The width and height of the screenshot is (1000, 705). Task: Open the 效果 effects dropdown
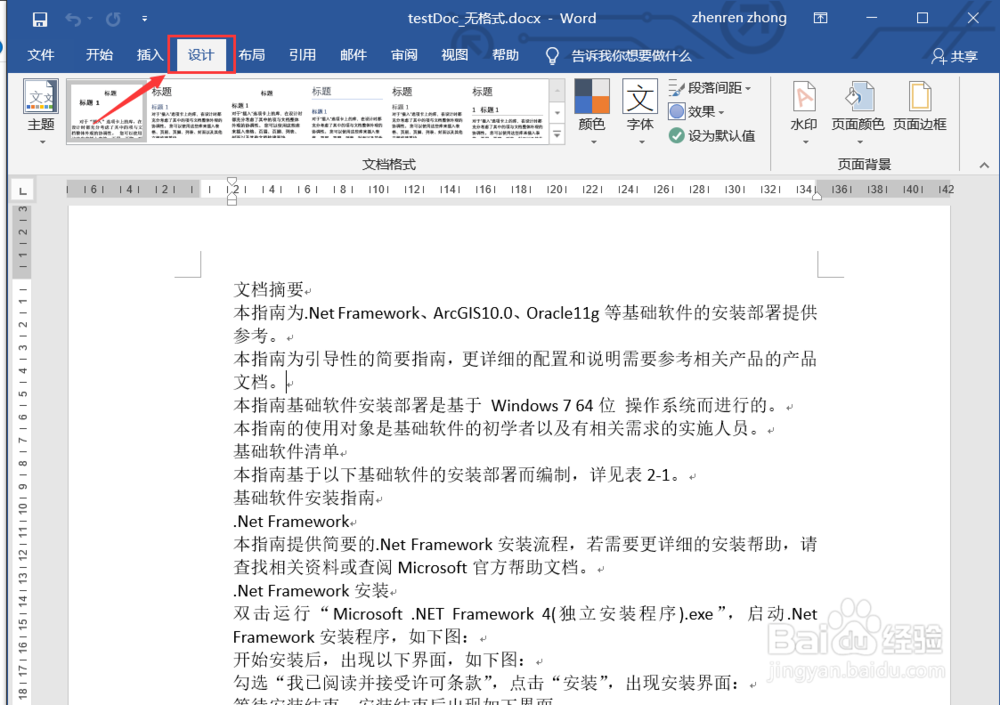click(696, 112)
